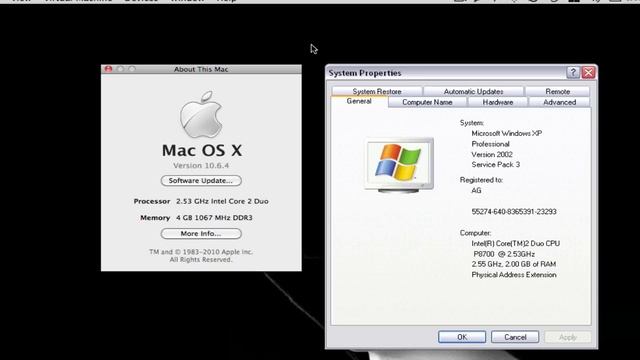Click the Microsoft Windows XP text
The height and width of the screenshot is (360, 640).
point(507,133)
